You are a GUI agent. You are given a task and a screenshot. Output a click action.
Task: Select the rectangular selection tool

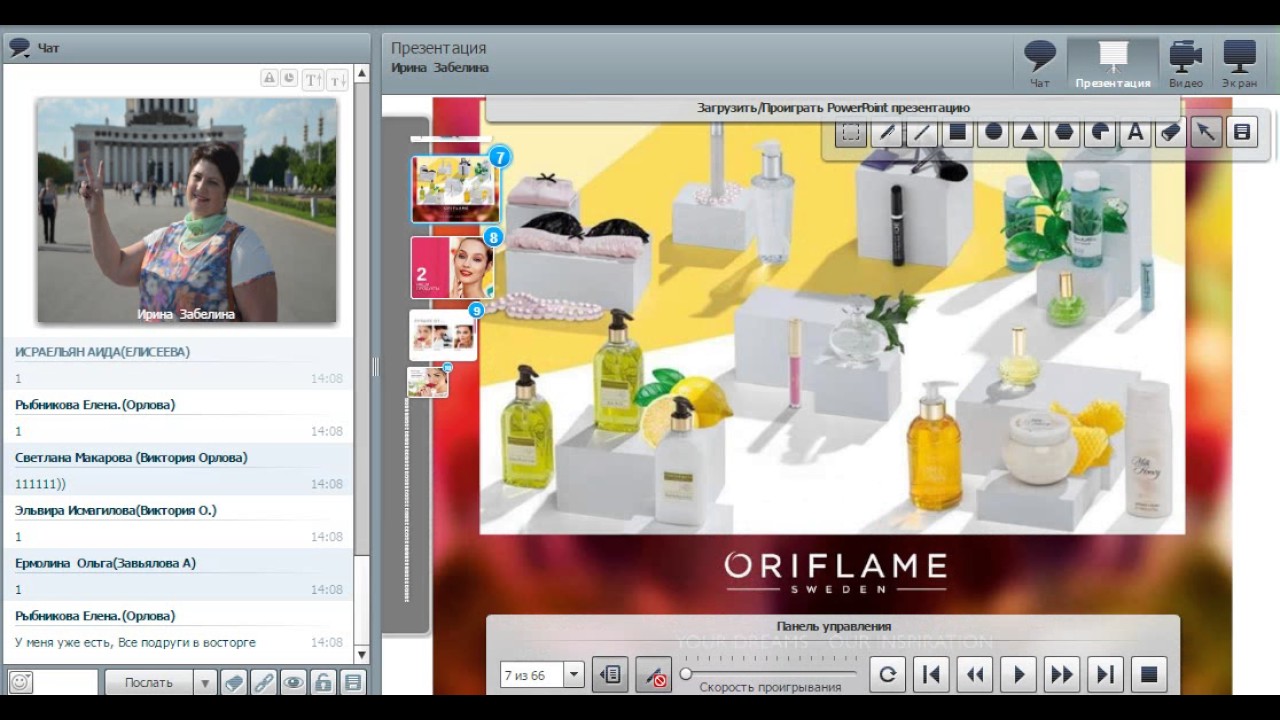tap(850, 133)
